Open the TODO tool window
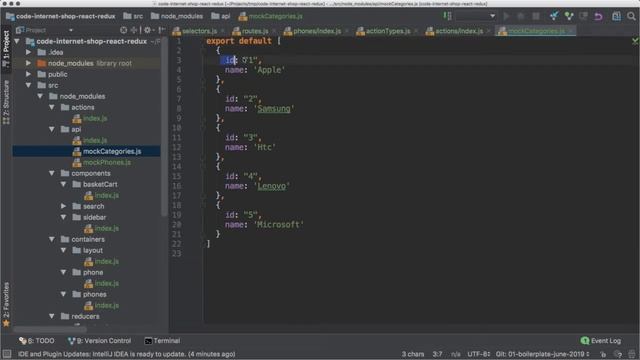This screenshot has width=640, height=360. coord(36,341)
